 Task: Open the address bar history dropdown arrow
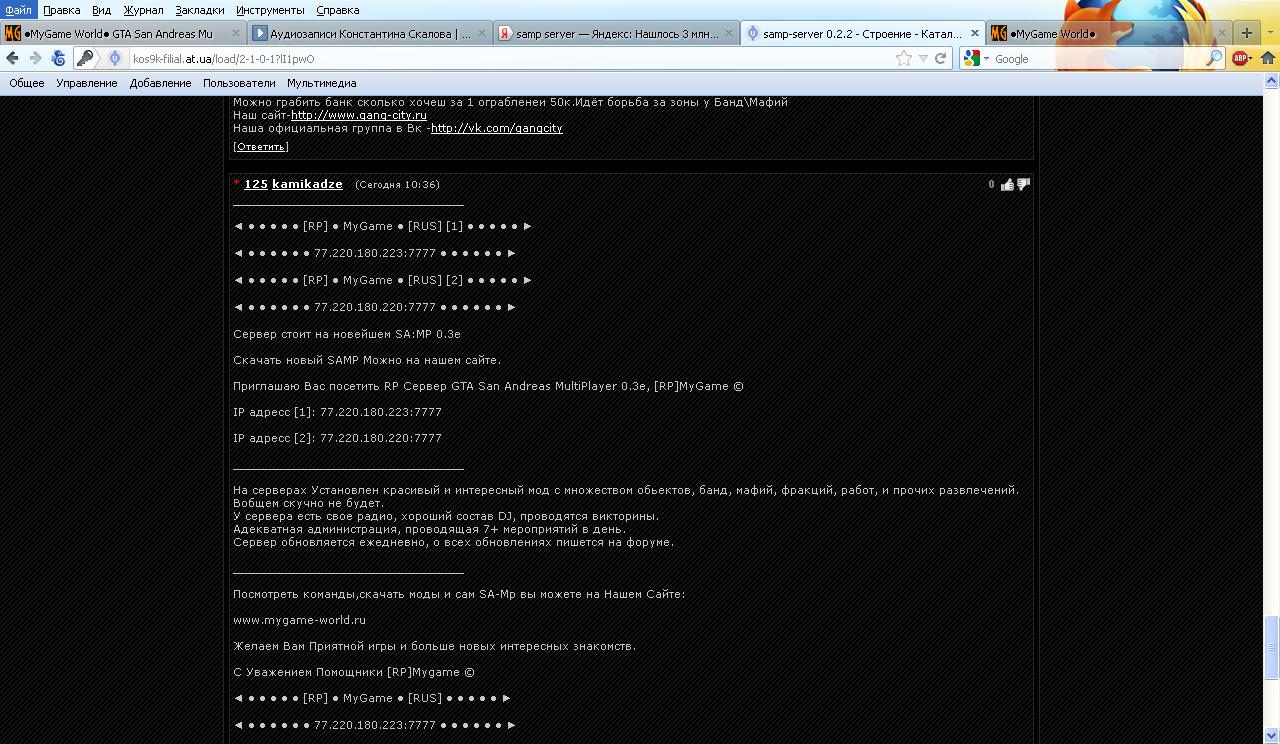pyautogui.click(x=923, y=59)
